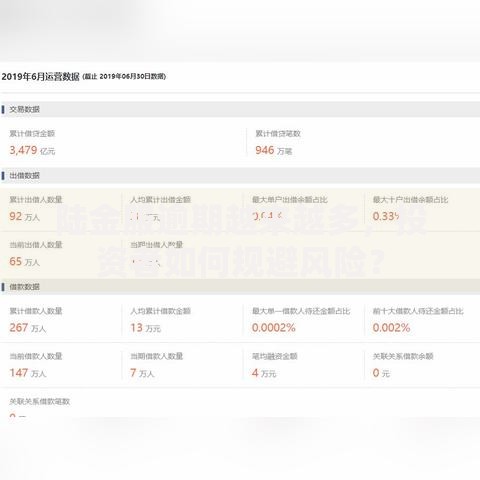Select the 当期借款人数量 label
This screenshot has width=480, height=480.
coord(157,356)
